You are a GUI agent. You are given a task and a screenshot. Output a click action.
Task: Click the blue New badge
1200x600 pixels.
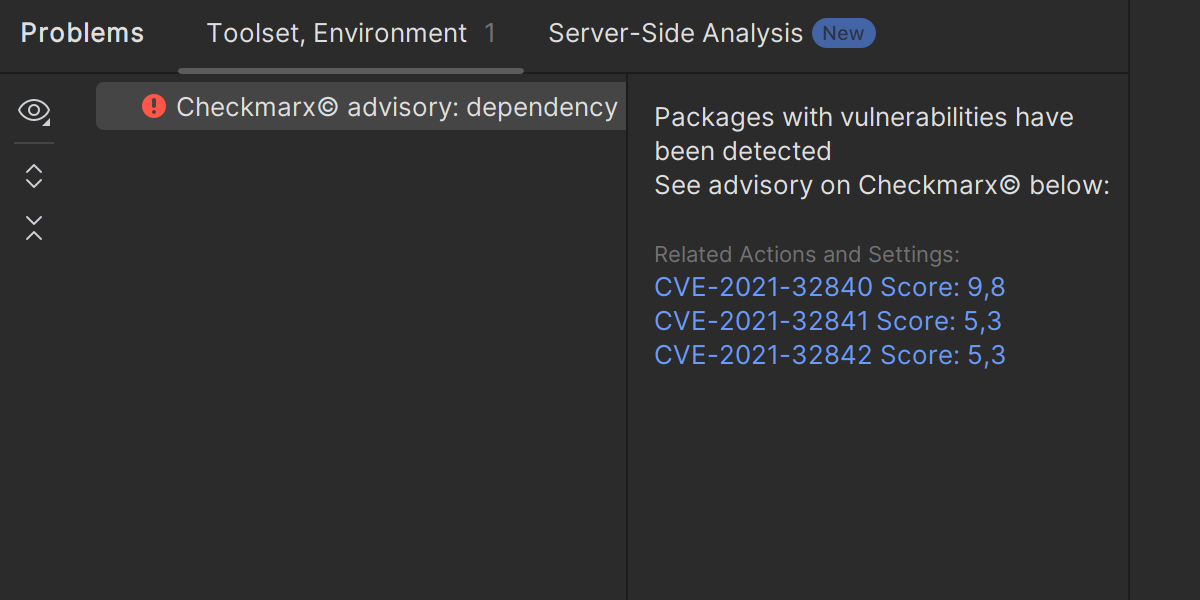[843, 33]
